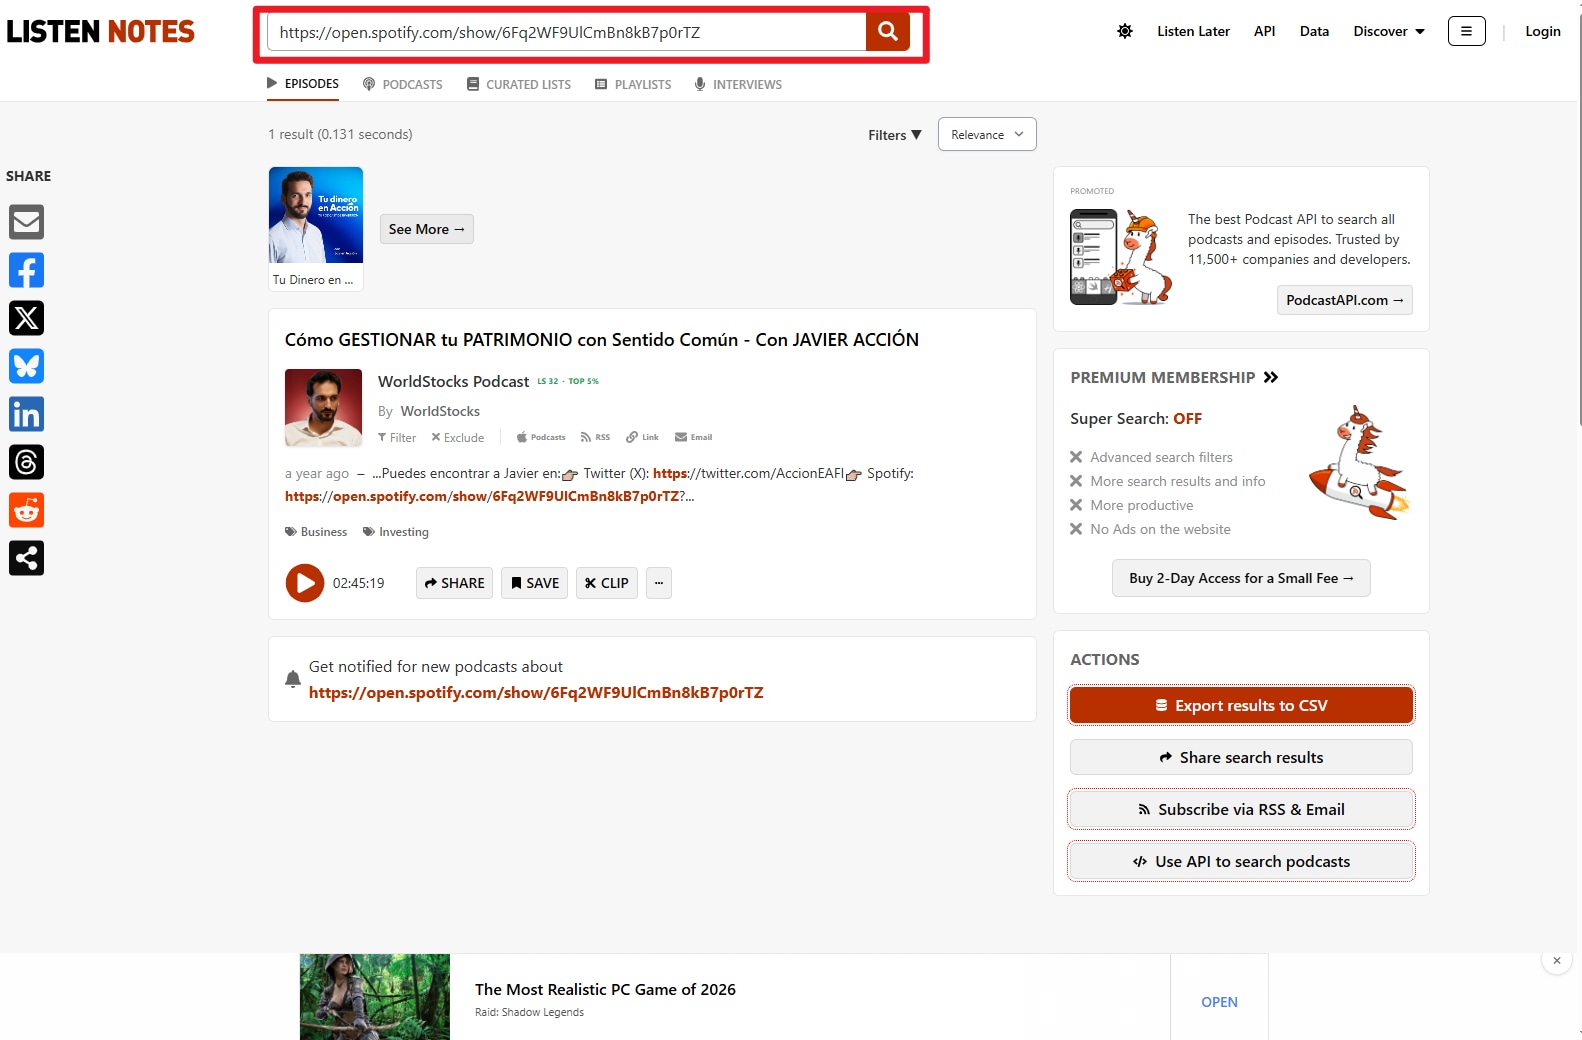Play the episode with red play button
1582x1040 pixels.
305,583
